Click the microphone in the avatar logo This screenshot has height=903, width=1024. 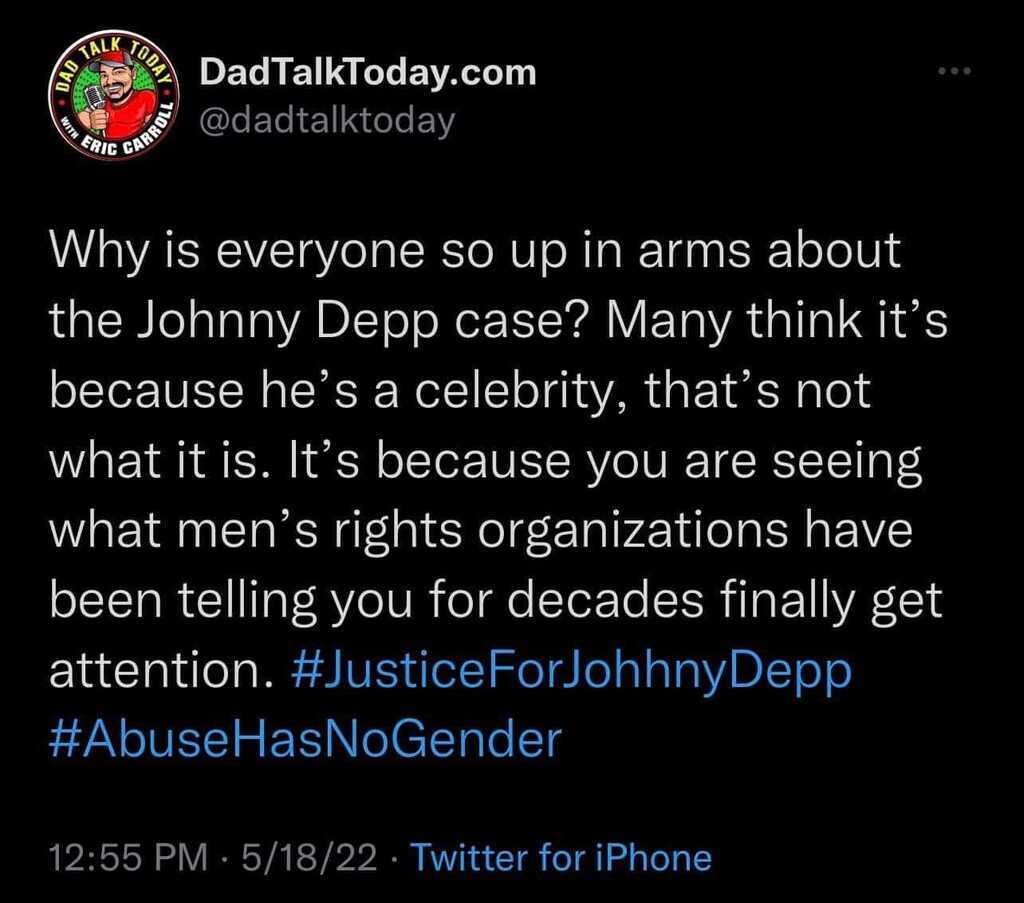tap(97, 102)
